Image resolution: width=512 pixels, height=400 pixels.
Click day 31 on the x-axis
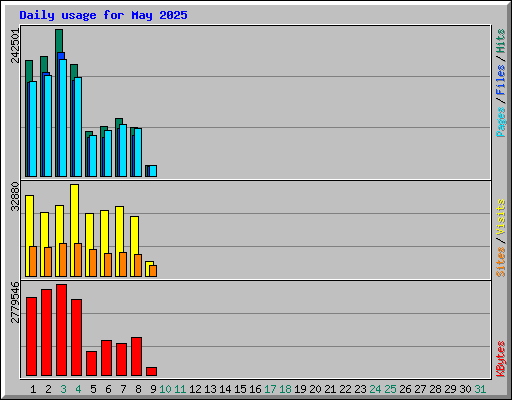pyautogui.click(x=480, y=389)
